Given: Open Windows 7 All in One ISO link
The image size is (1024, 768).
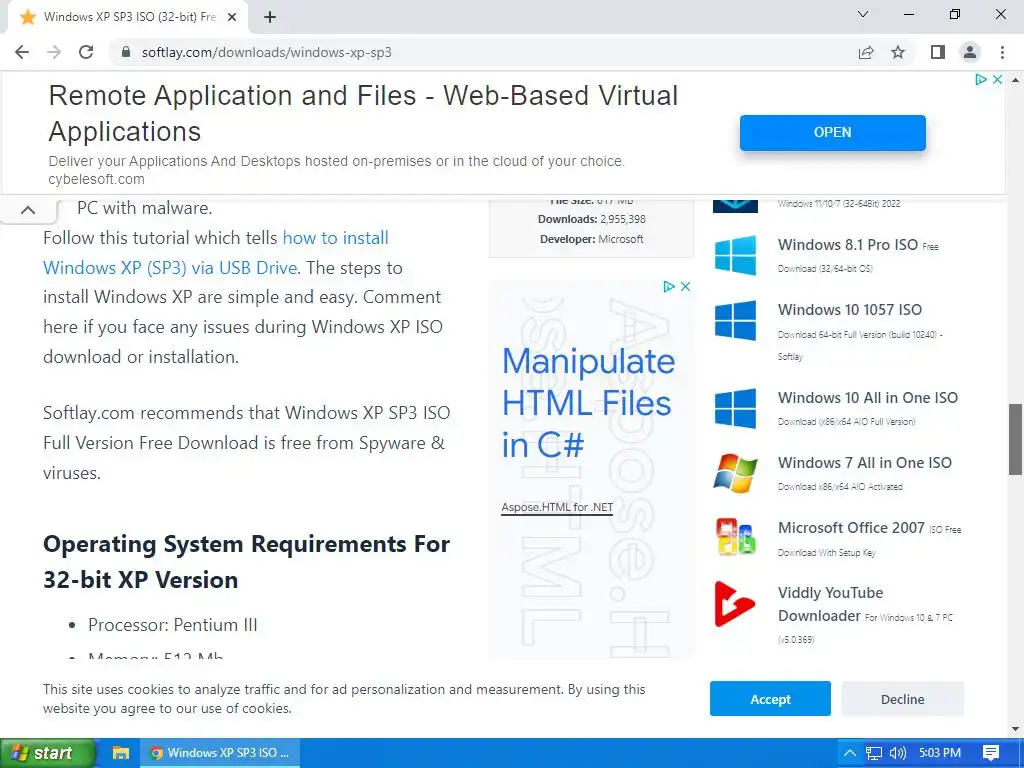Looking at the screenshot, I should tap(865, 463).
